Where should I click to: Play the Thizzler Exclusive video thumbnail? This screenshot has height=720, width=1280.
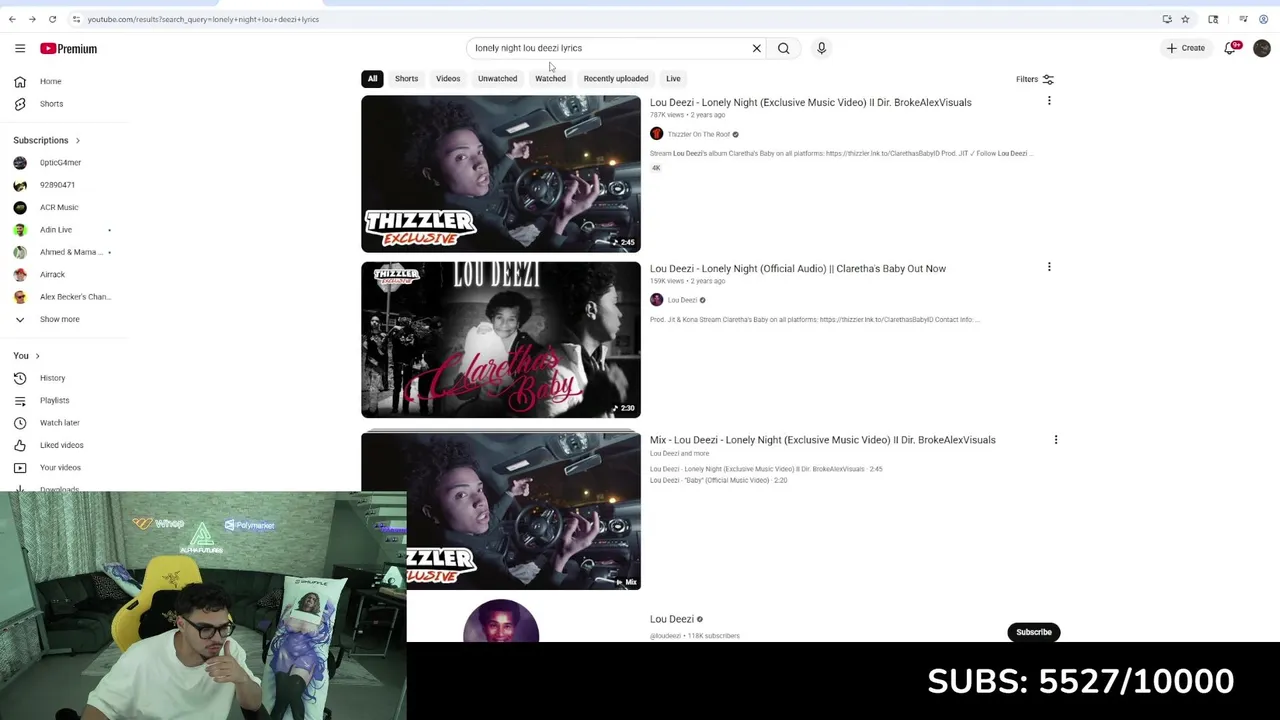pyautogui.click(x=501, y=174)
